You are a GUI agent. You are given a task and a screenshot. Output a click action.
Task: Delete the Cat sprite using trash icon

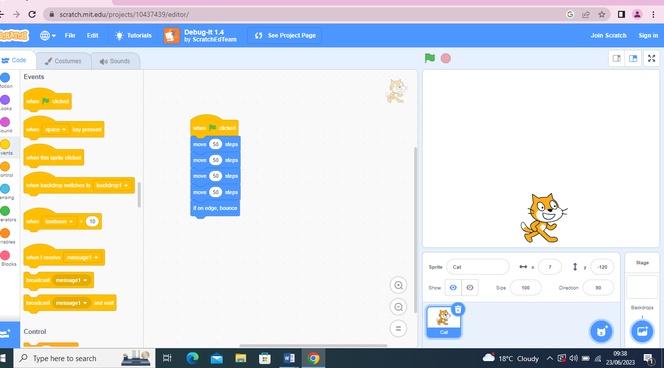point(458,310)
